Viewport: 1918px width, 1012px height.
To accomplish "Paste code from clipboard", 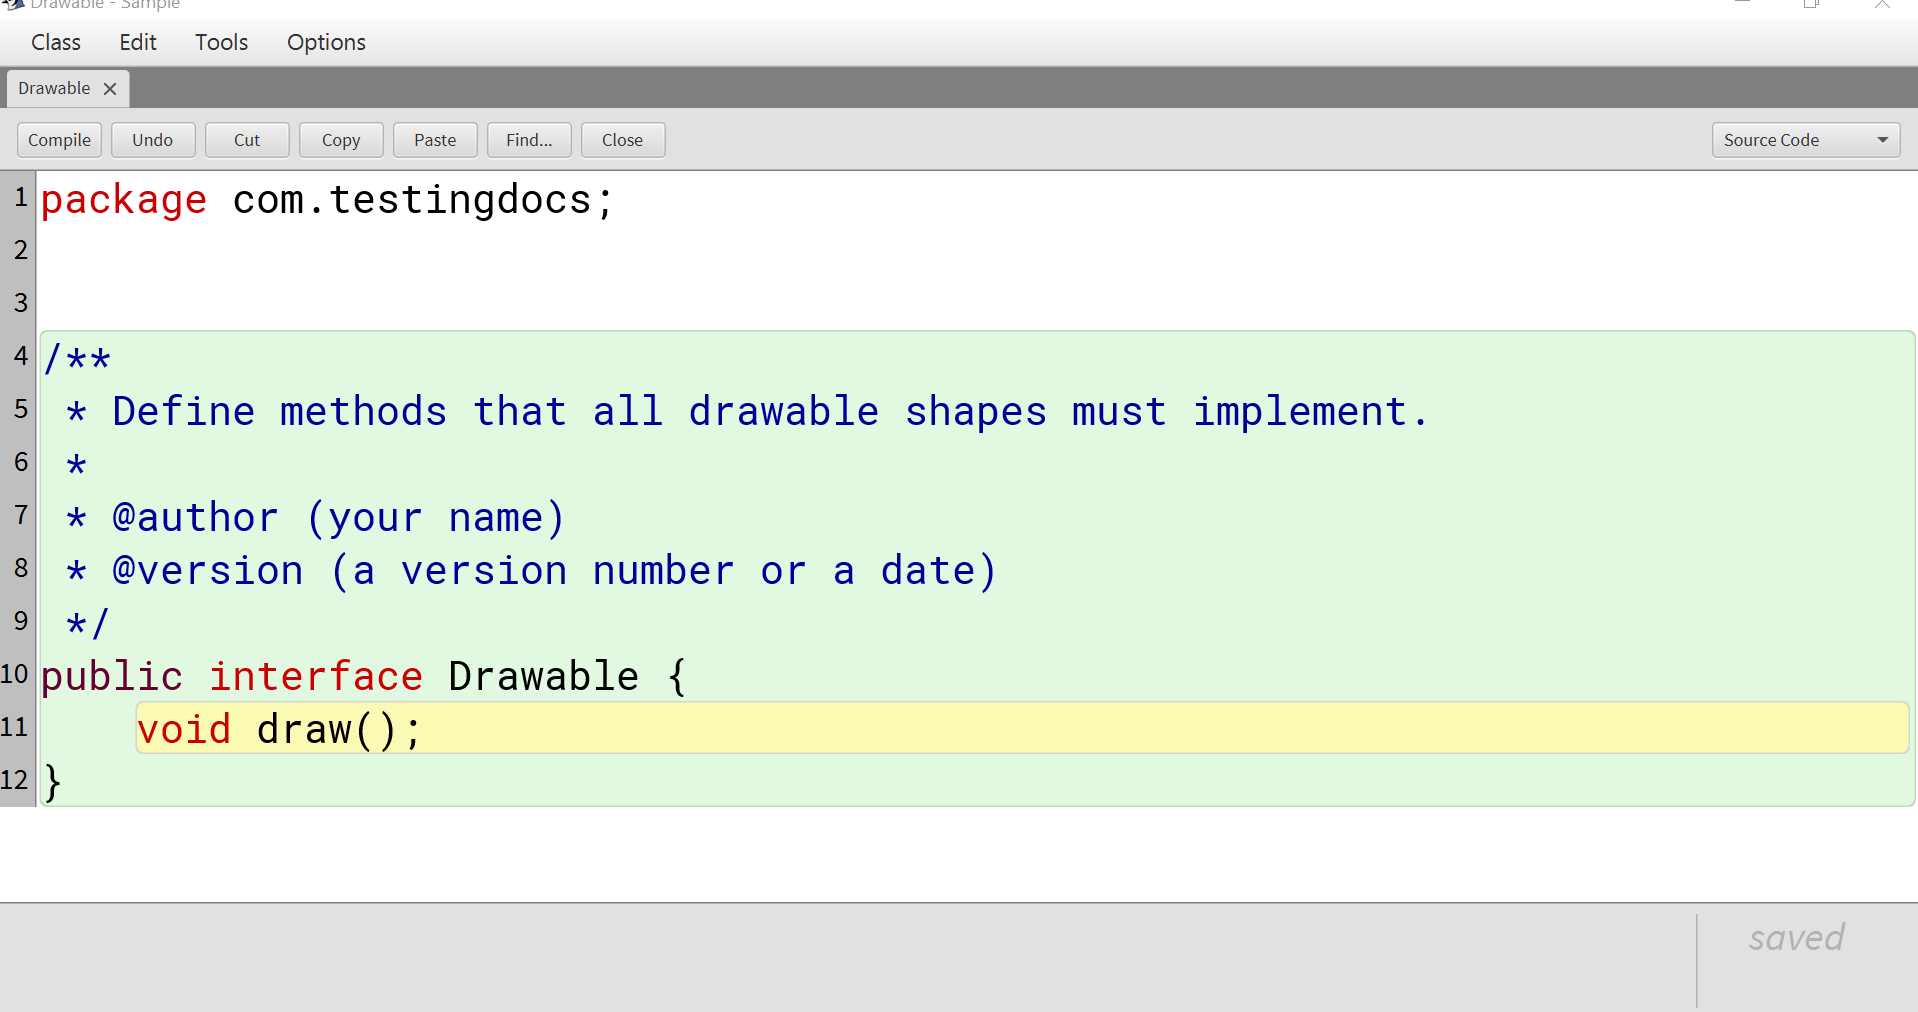I will [x=434, y=139].
